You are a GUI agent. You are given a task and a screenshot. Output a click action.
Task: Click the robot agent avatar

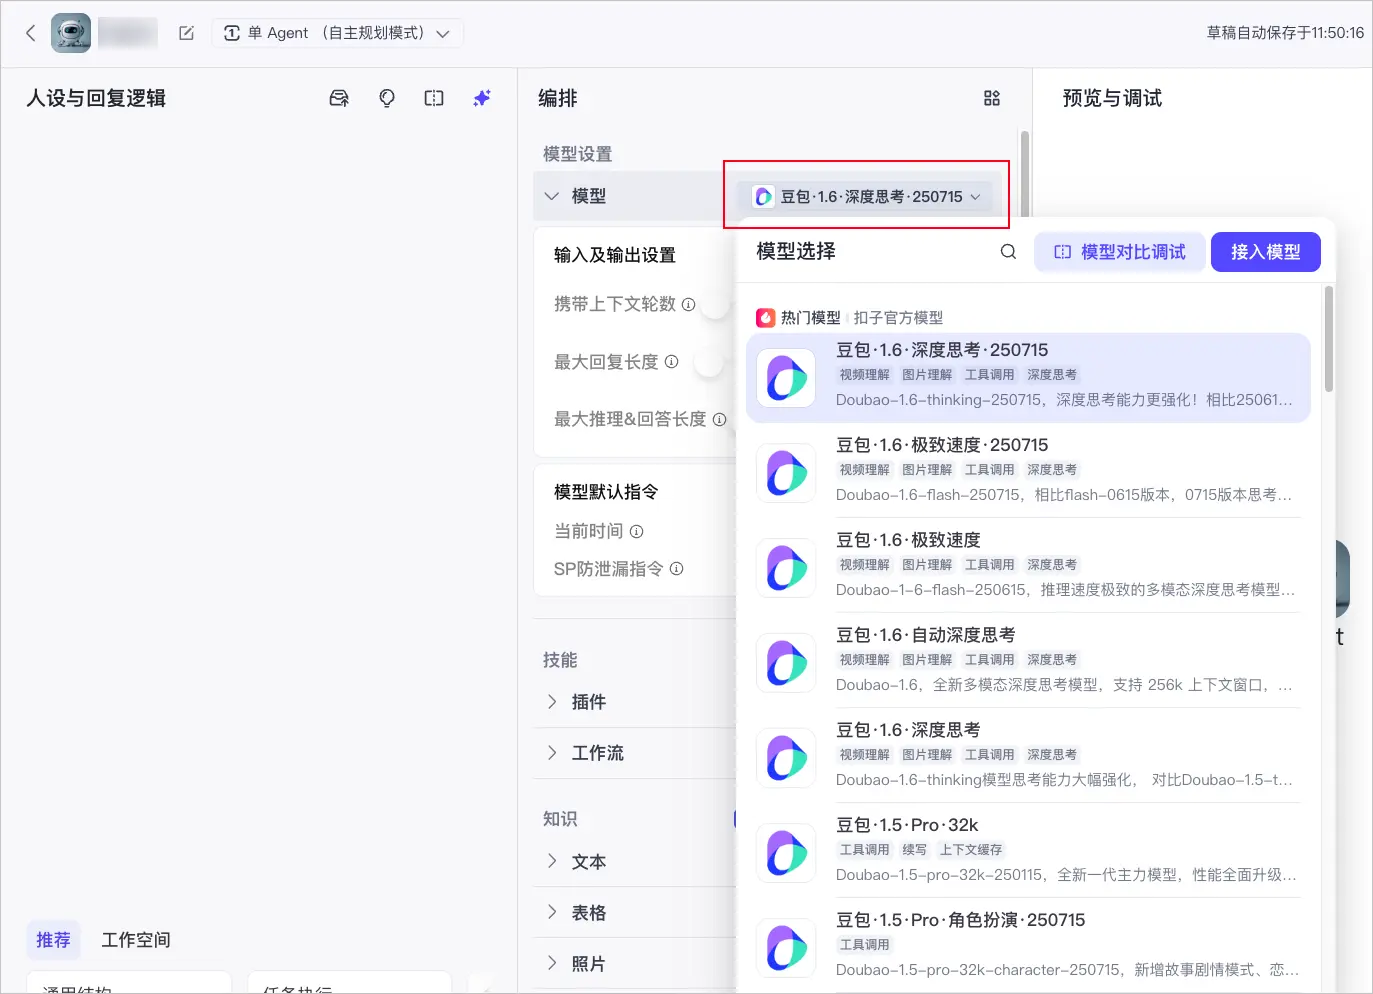(71, 33)
